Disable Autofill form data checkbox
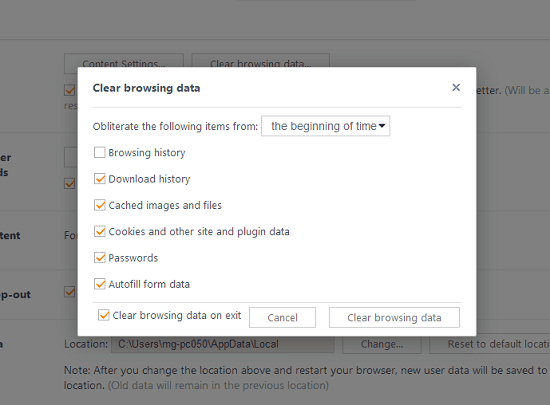The height and width of the screenshot is (405, 550). point(100,284)
